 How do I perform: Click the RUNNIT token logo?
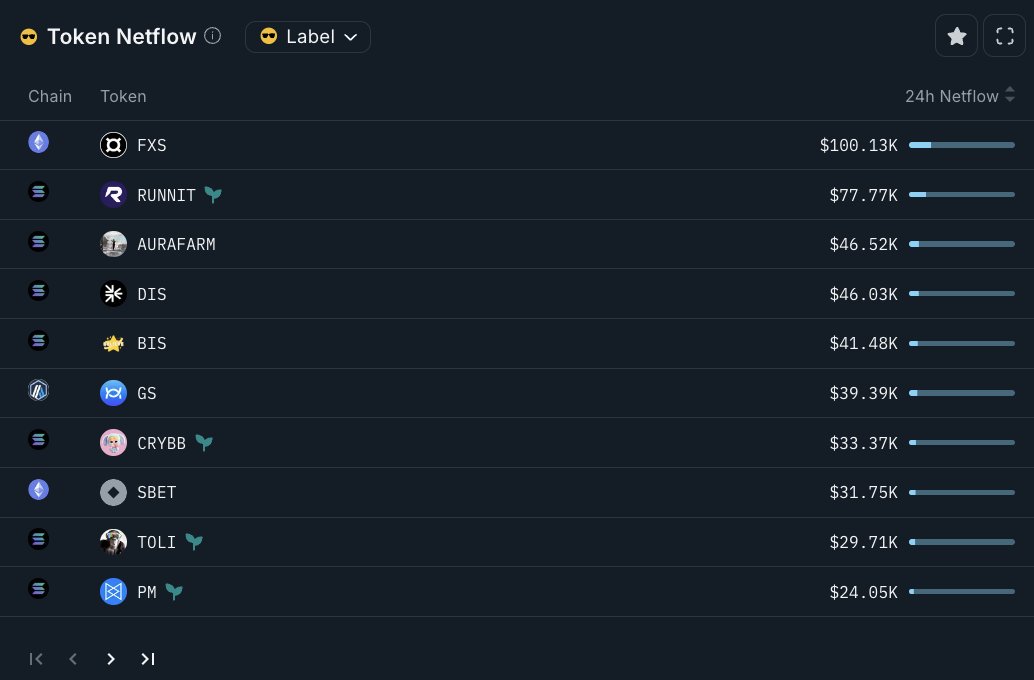(x=113, y=195)
